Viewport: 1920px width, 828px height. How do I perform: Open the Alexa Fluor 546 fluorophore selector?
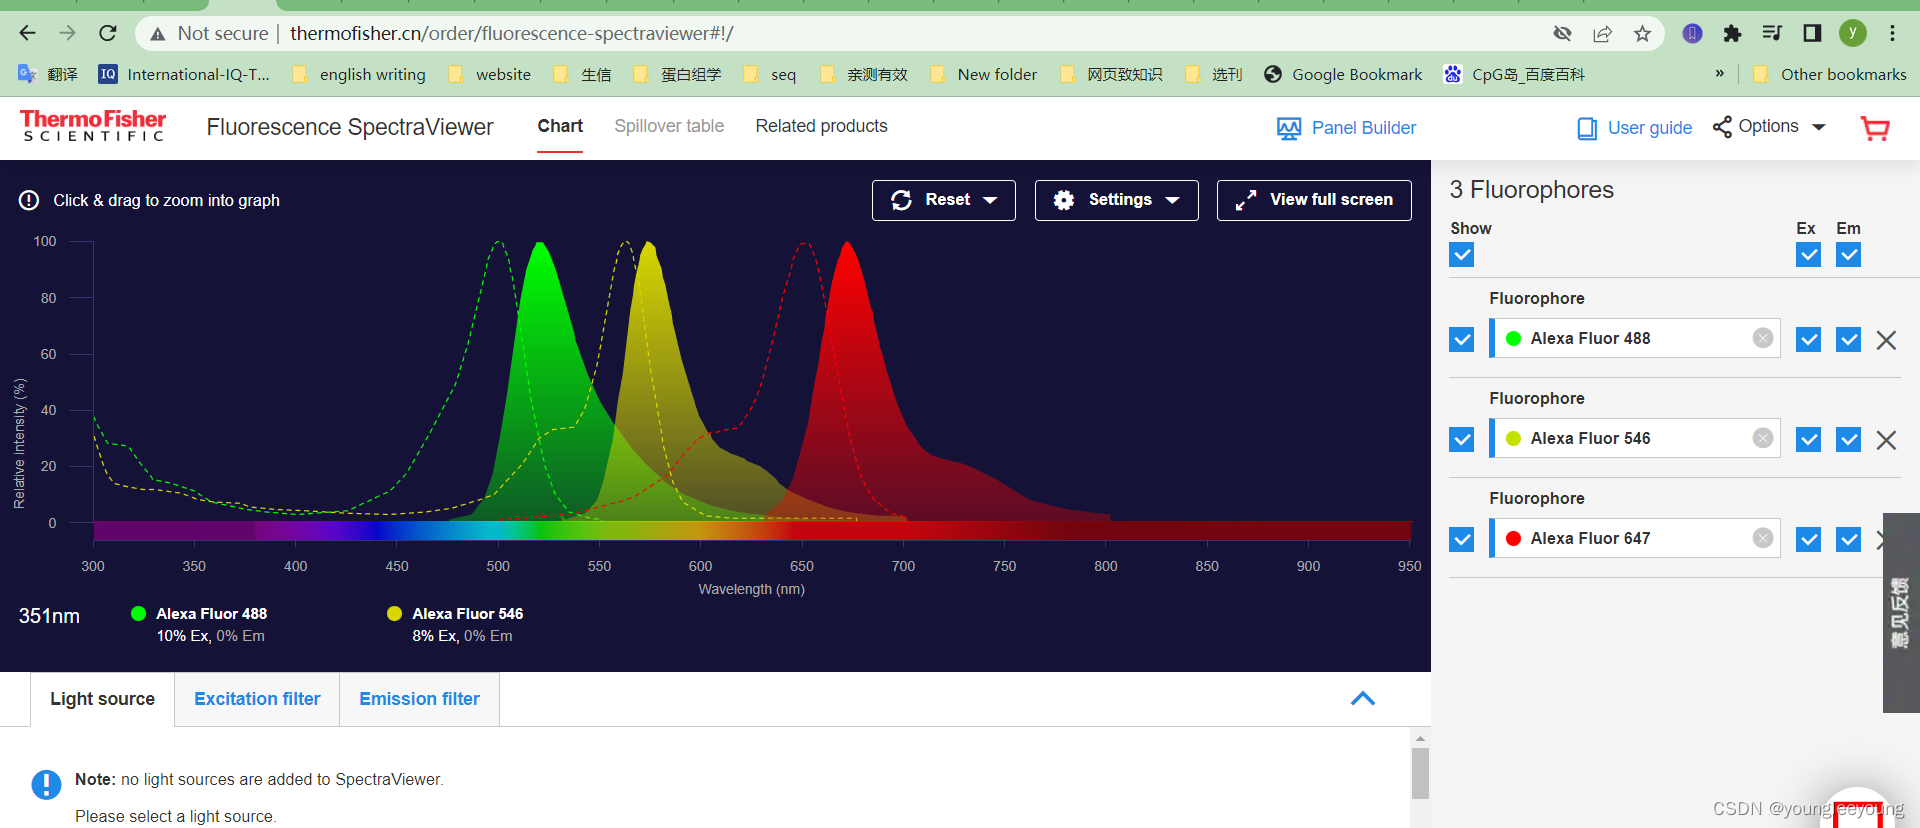(x=1634, y=438)
